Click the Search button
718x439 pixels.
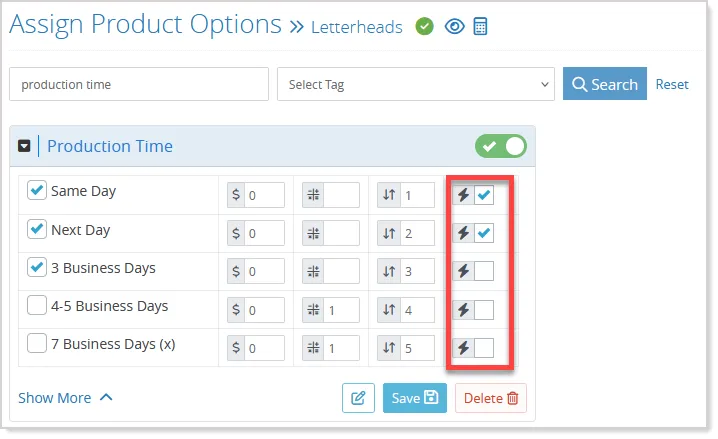point(605,84)
